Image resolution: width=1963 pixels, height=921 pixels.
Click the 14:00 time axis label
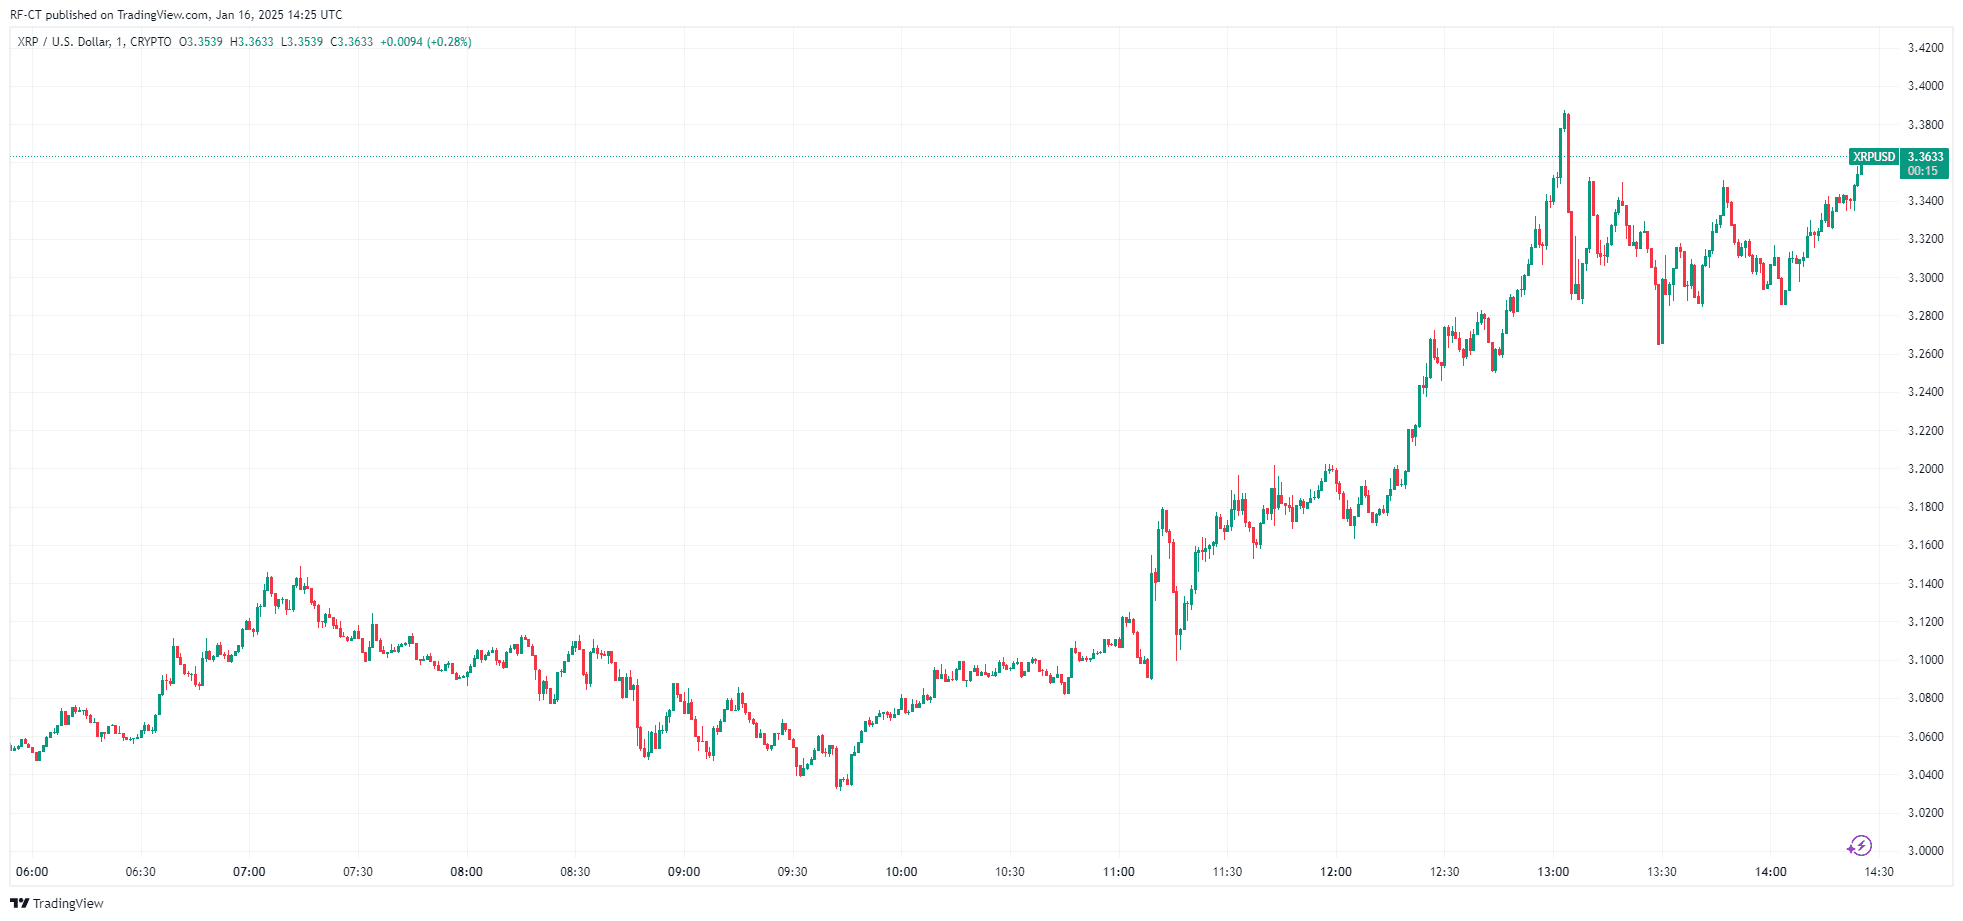pyautogui.click(x=1771, y=872)
